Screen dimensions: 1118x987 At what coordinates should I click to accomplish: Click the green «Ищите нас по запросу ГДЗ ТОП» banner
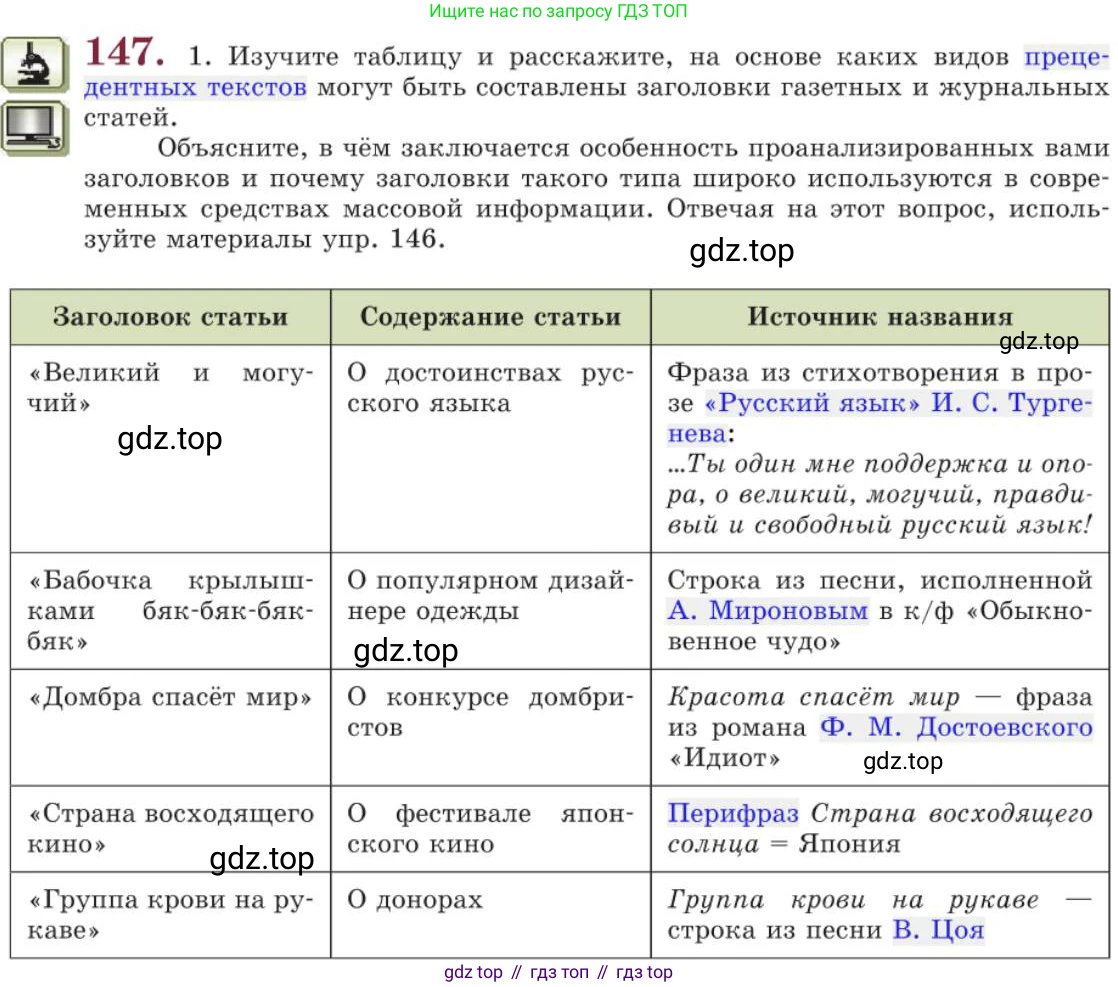[558, 12]
